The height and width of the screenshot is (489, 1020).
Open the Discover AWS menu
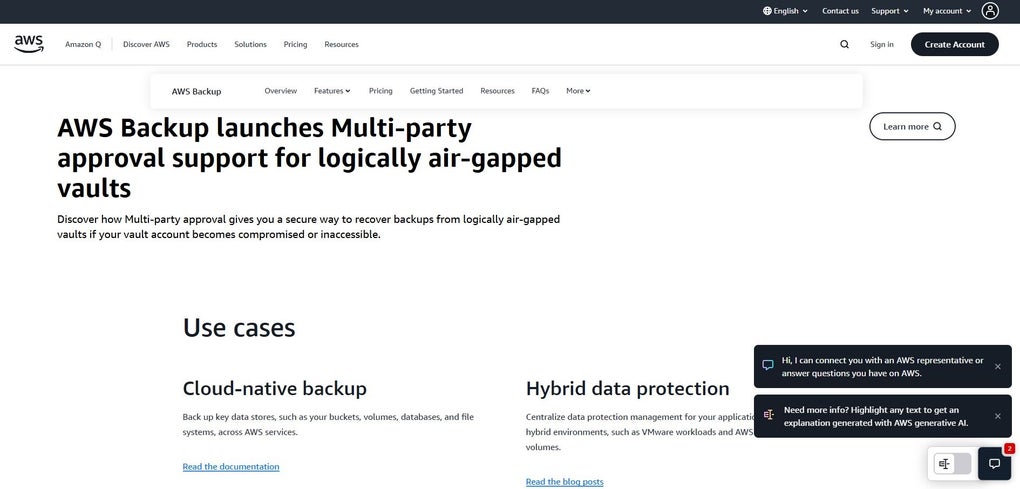[146, 44]
